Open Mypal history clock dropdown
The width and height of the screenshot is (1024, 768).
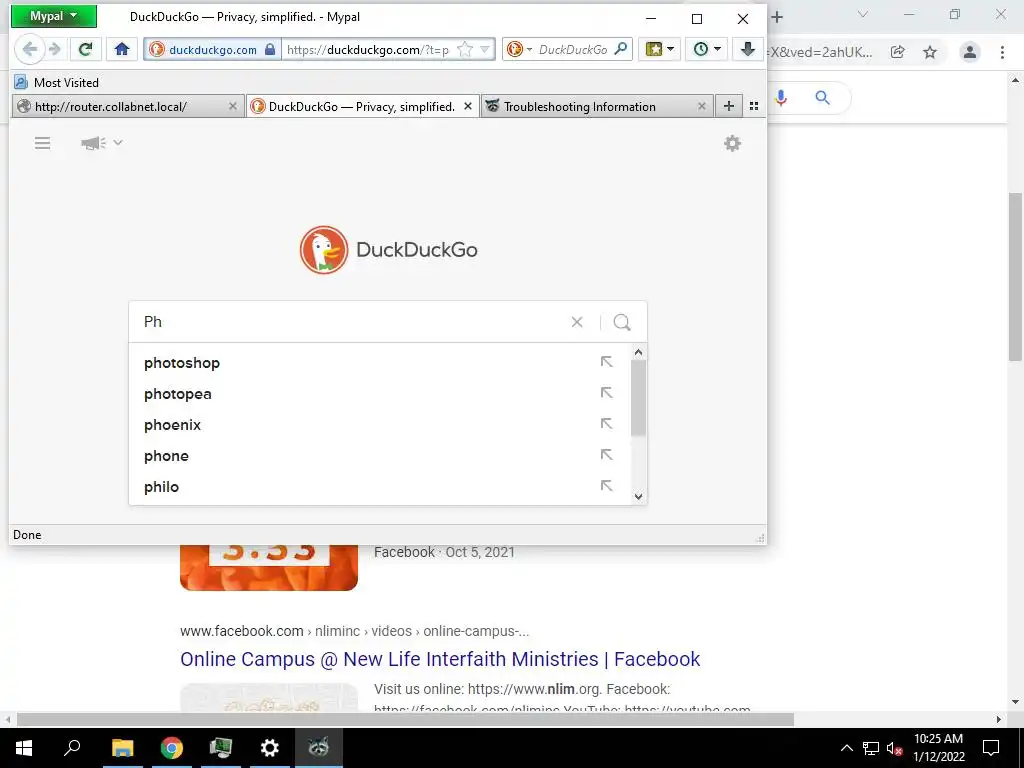coord(706,49)
